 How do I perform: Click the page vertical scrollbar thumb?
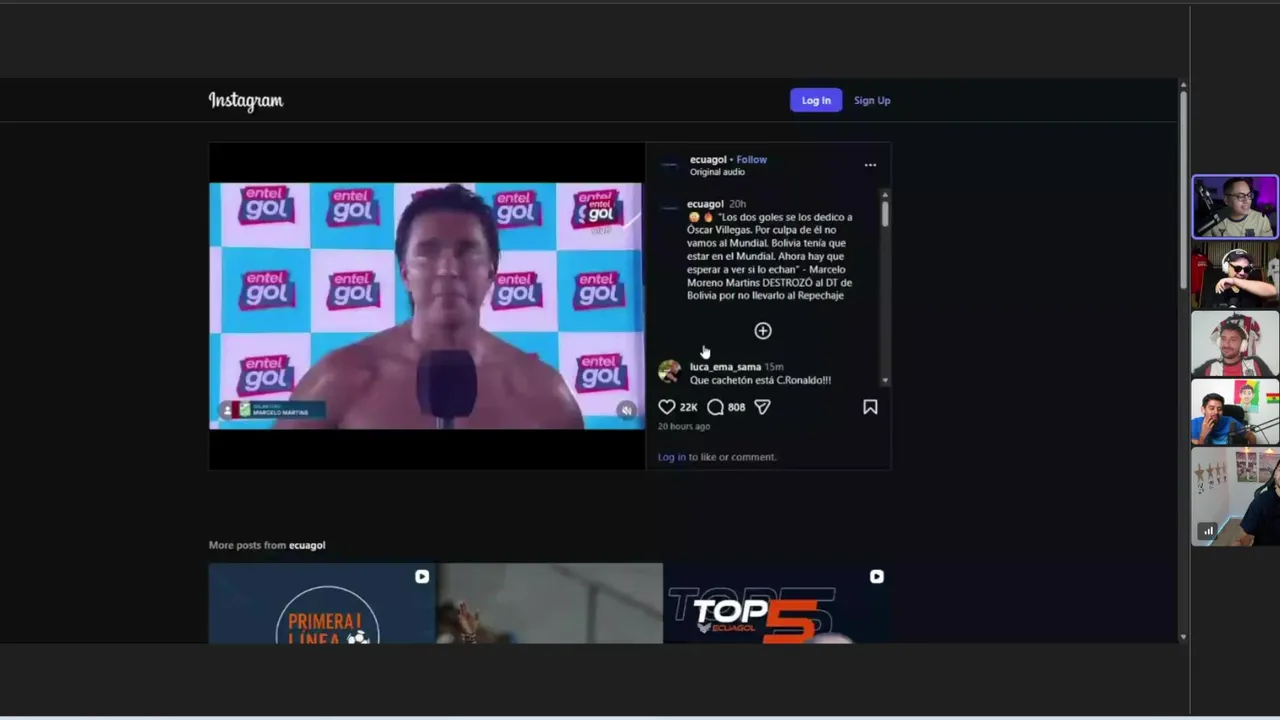[1183, 190]
